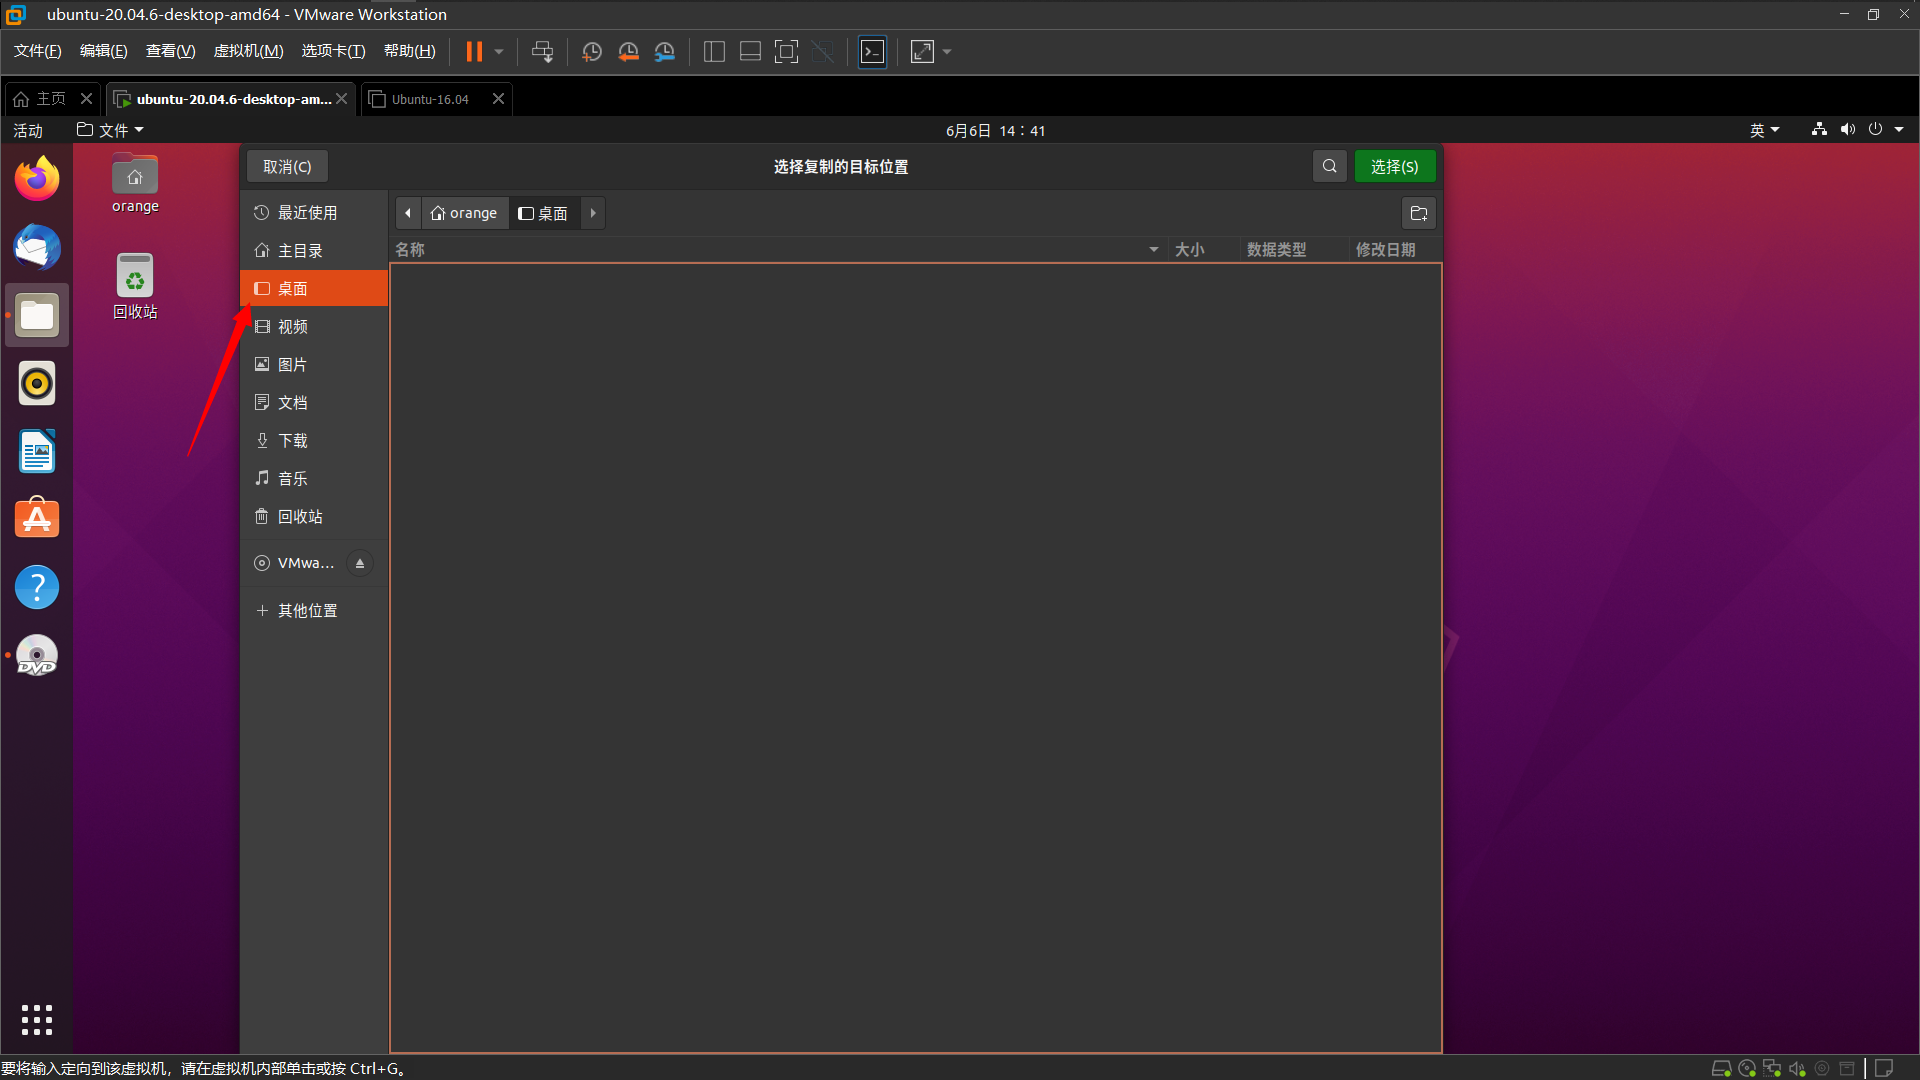Revert the virtual machine to its snapshot
The width and height of the screenshot is (1920, 1080).
click(628, 51)
